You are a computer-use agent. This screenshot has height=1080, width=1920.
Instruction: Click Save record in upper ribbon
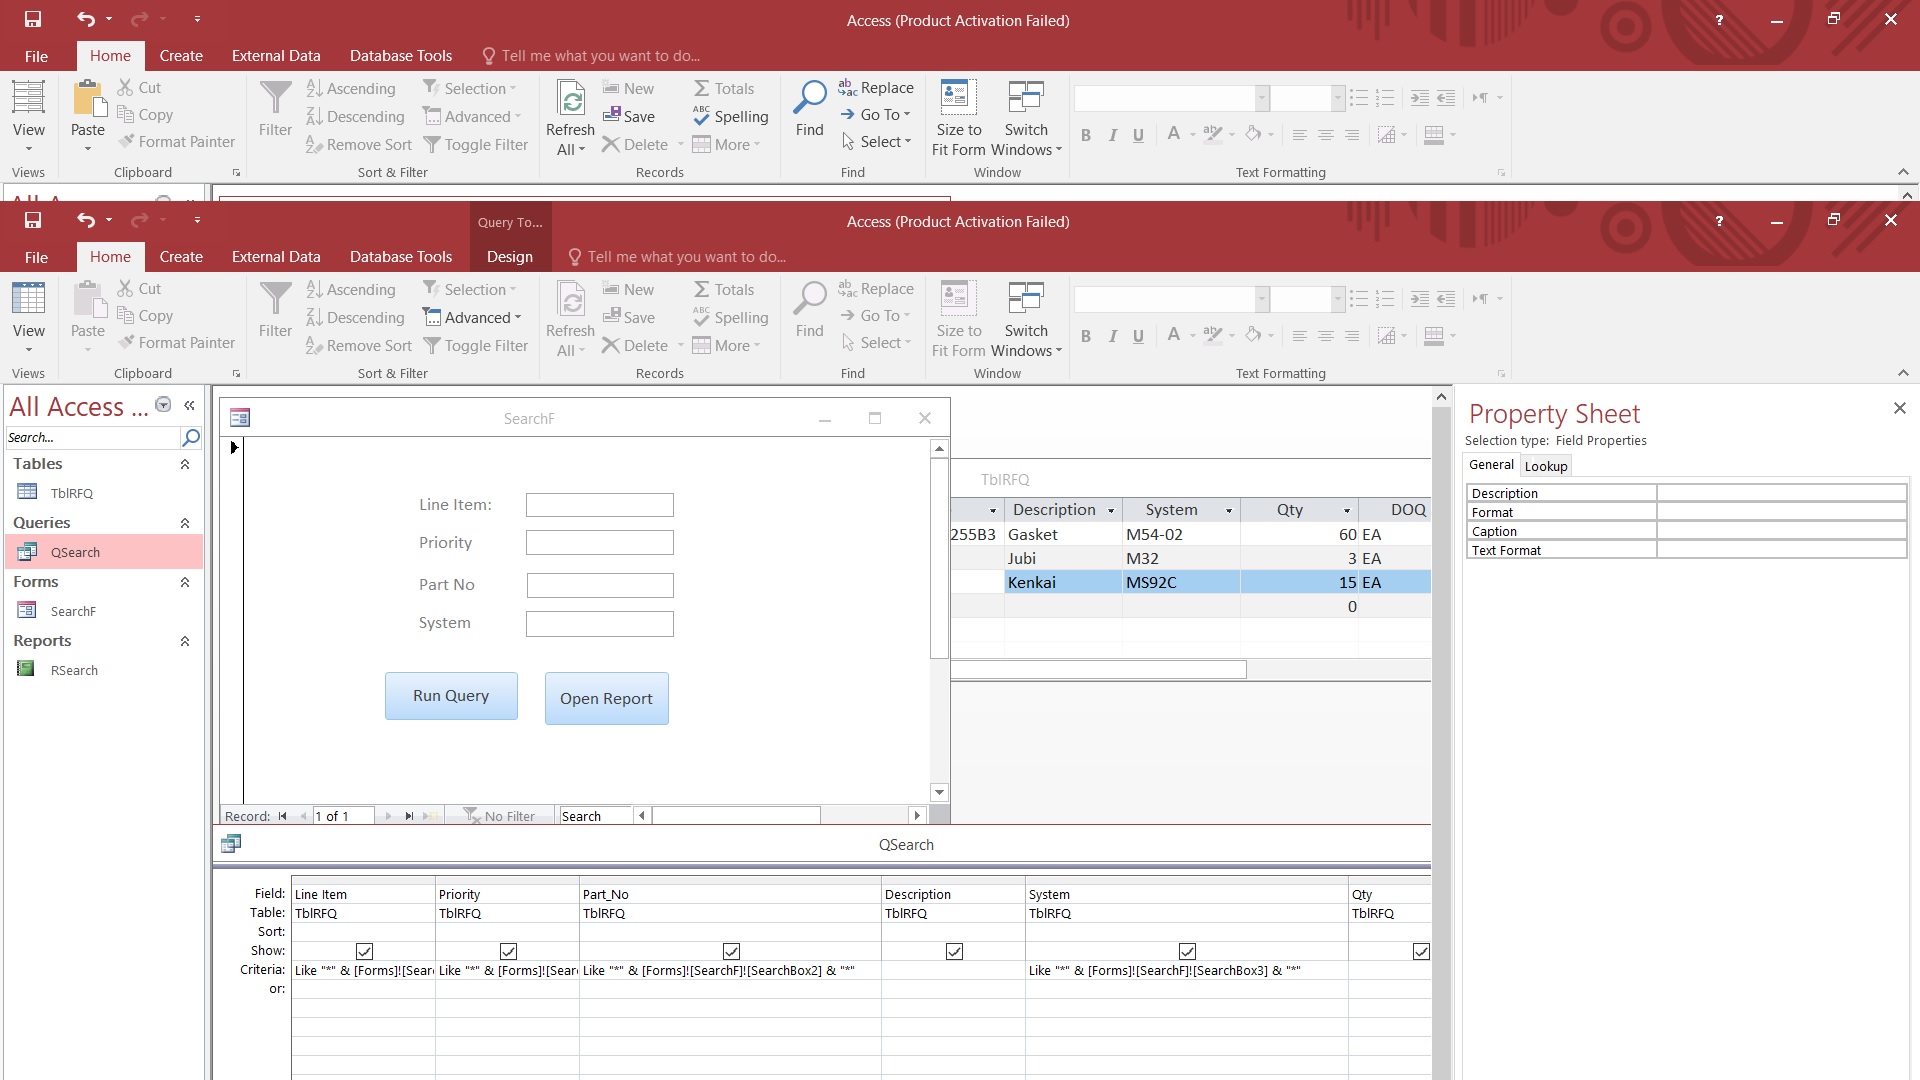[x=629, y=116]
